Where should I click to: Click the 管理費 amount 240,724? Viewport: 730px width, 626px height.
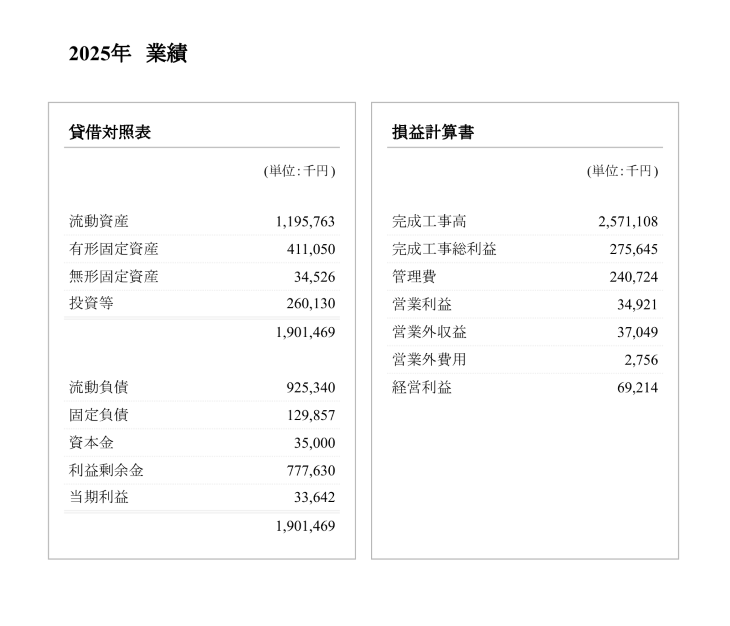tap(633, 277)
